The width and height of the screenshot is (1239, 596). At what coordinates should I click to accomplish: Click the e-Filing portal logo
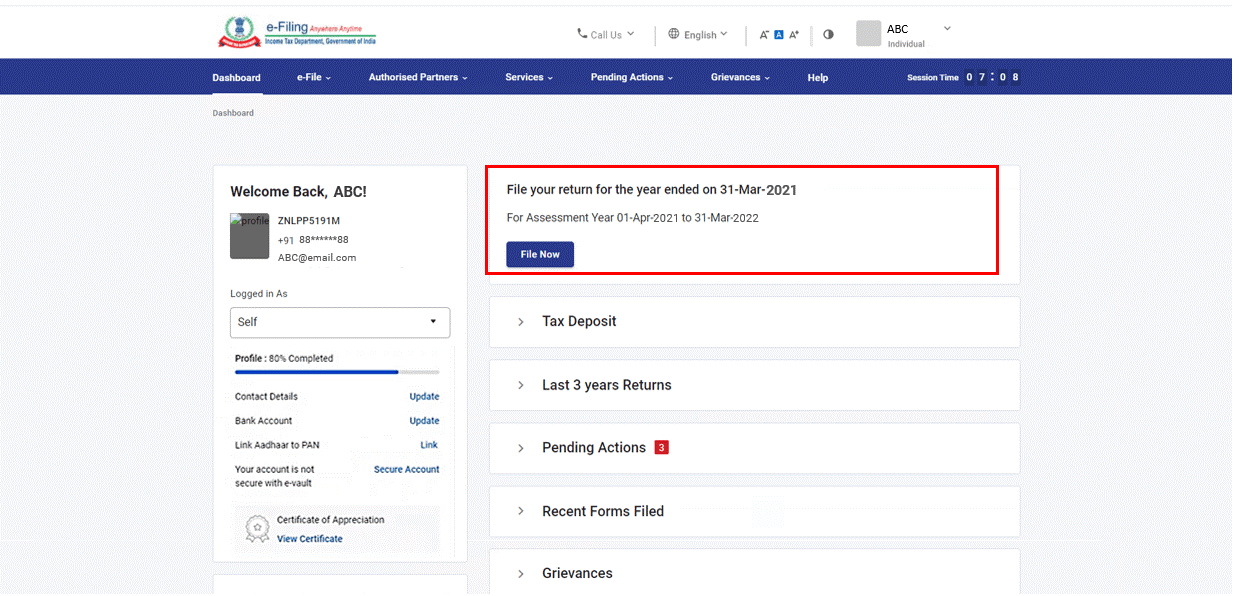pos(297,33)
